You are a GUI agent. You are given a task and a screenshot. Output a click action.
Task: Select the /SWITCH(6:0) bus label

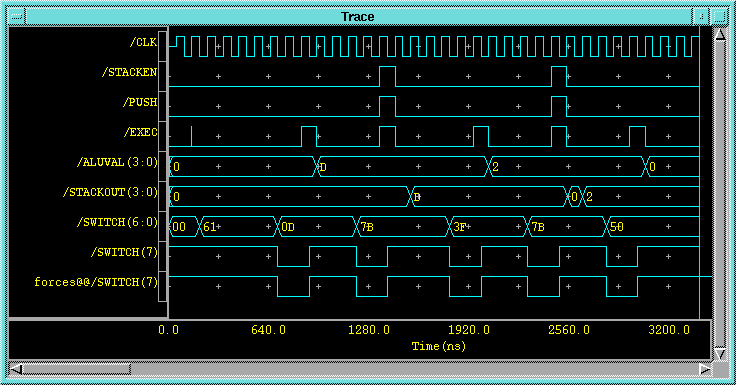click(x=117, y=222)
